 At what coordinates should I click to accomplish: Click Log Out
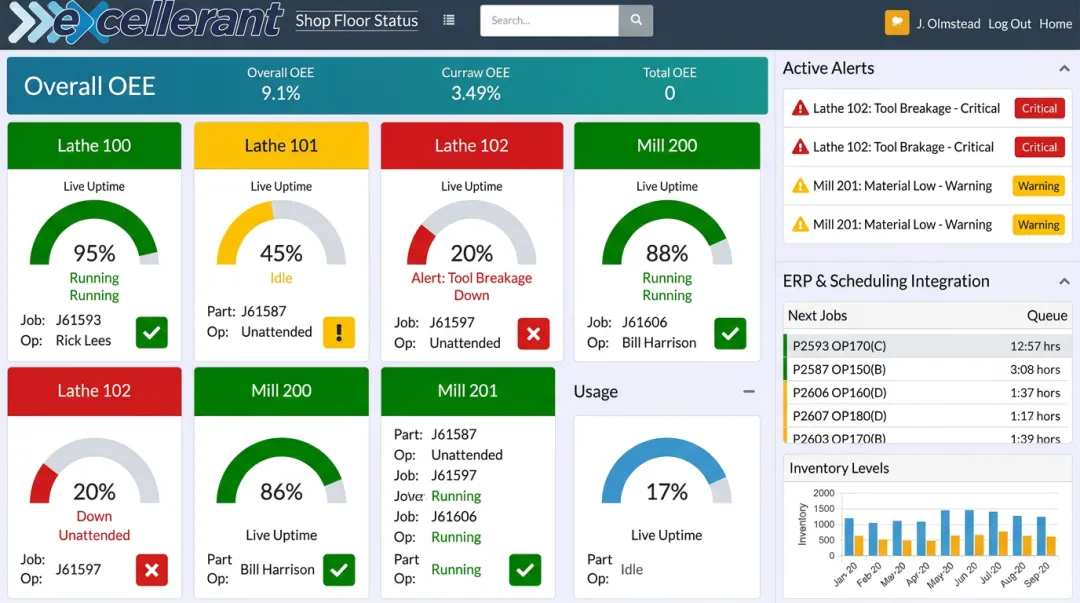1009,23
